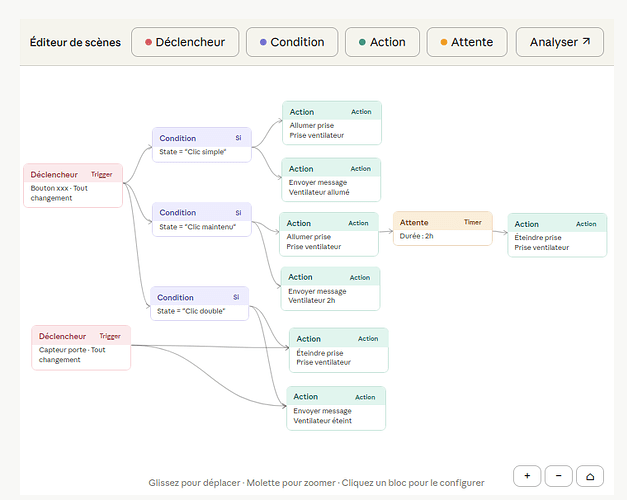Add a Déclencheur block from the toolbar

click(185, 42)
